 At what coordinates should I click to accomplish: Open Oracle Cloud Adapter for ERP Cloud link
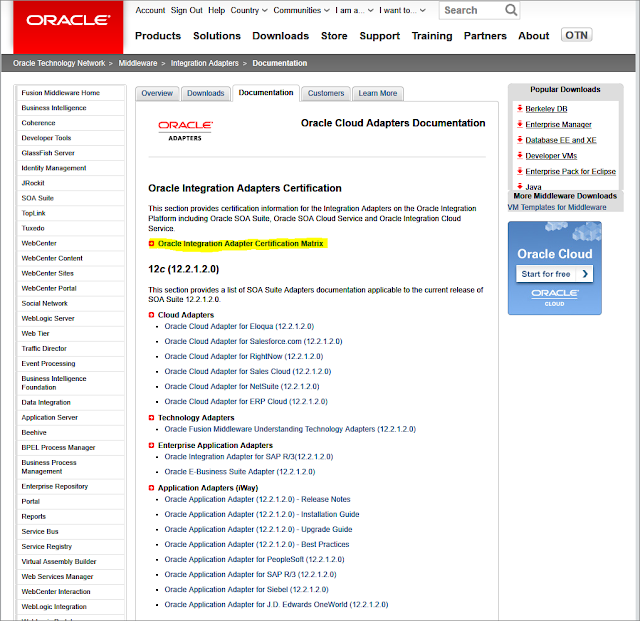click(246, 402)
